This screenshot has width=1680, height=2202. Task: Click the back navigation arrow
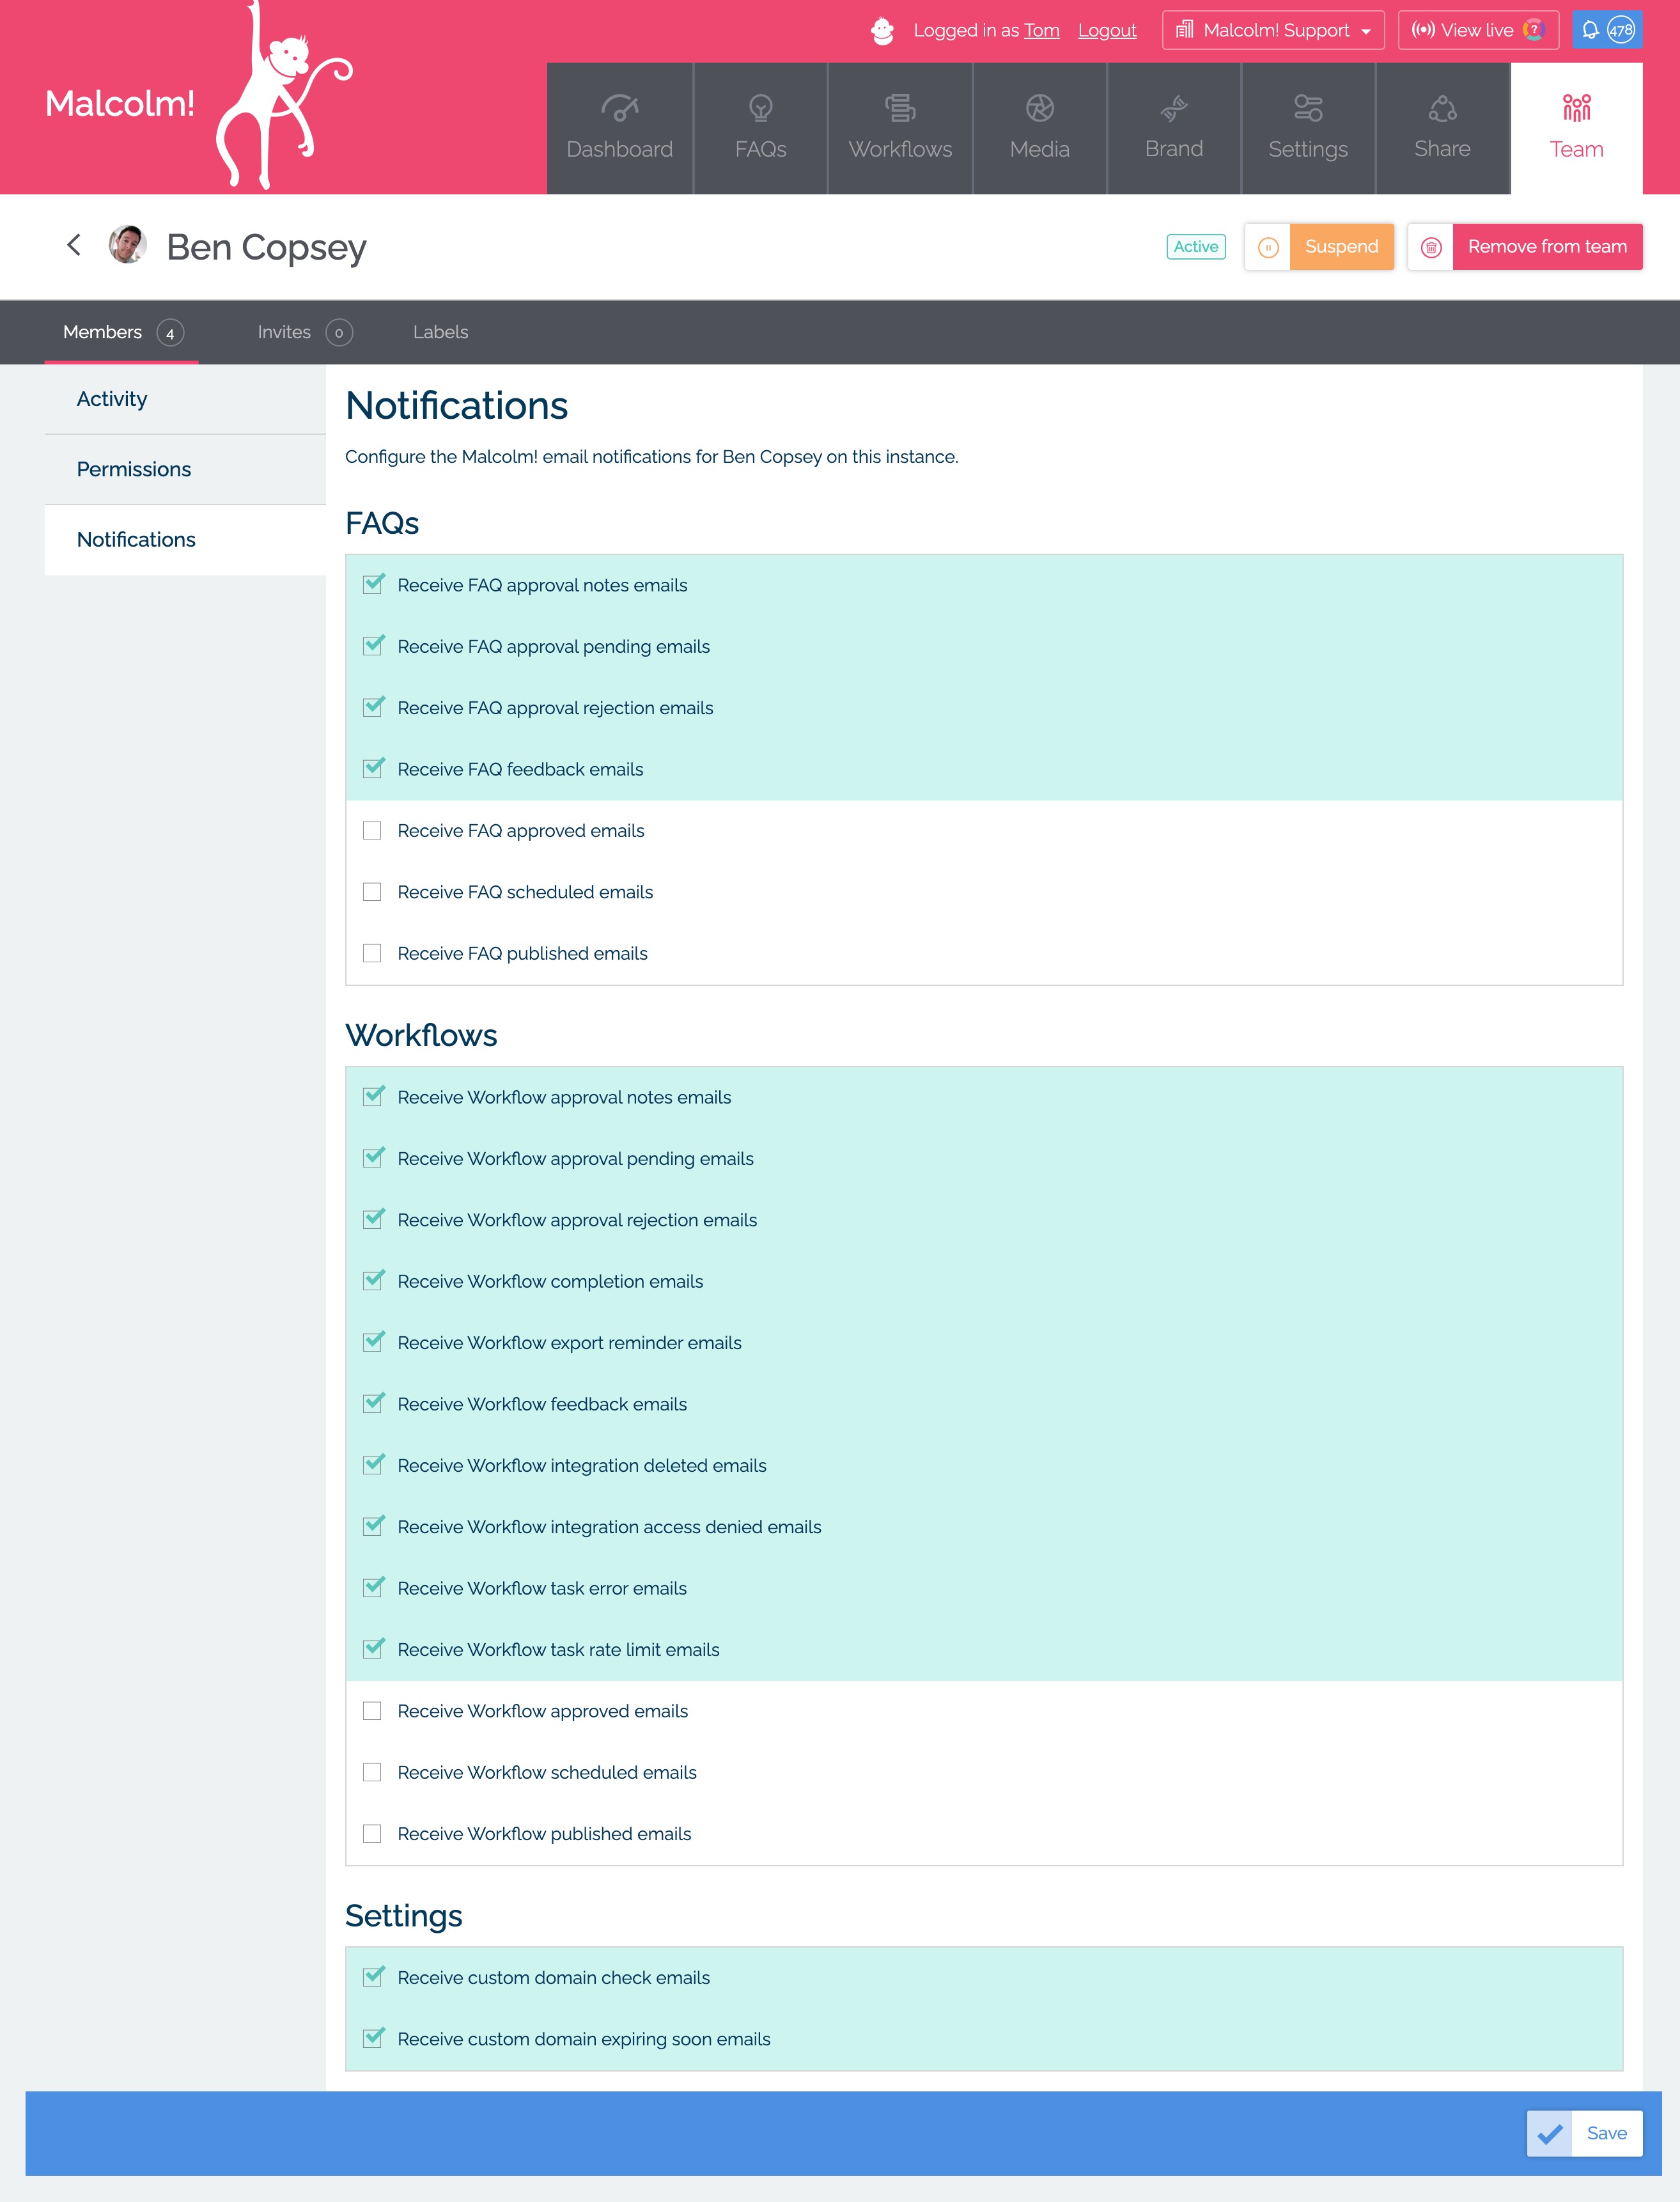(x=72, y=247)
